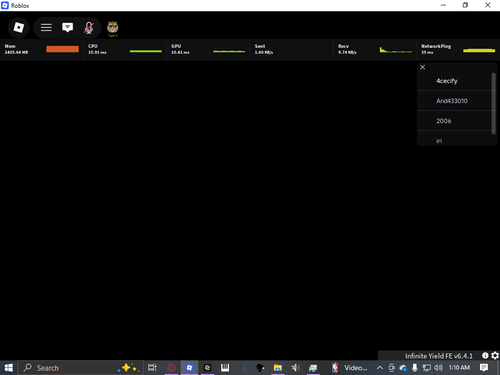Screen dimensions: 500x375
Task: Switch to the Roblox taskbar icon
Action: (189, 368)
